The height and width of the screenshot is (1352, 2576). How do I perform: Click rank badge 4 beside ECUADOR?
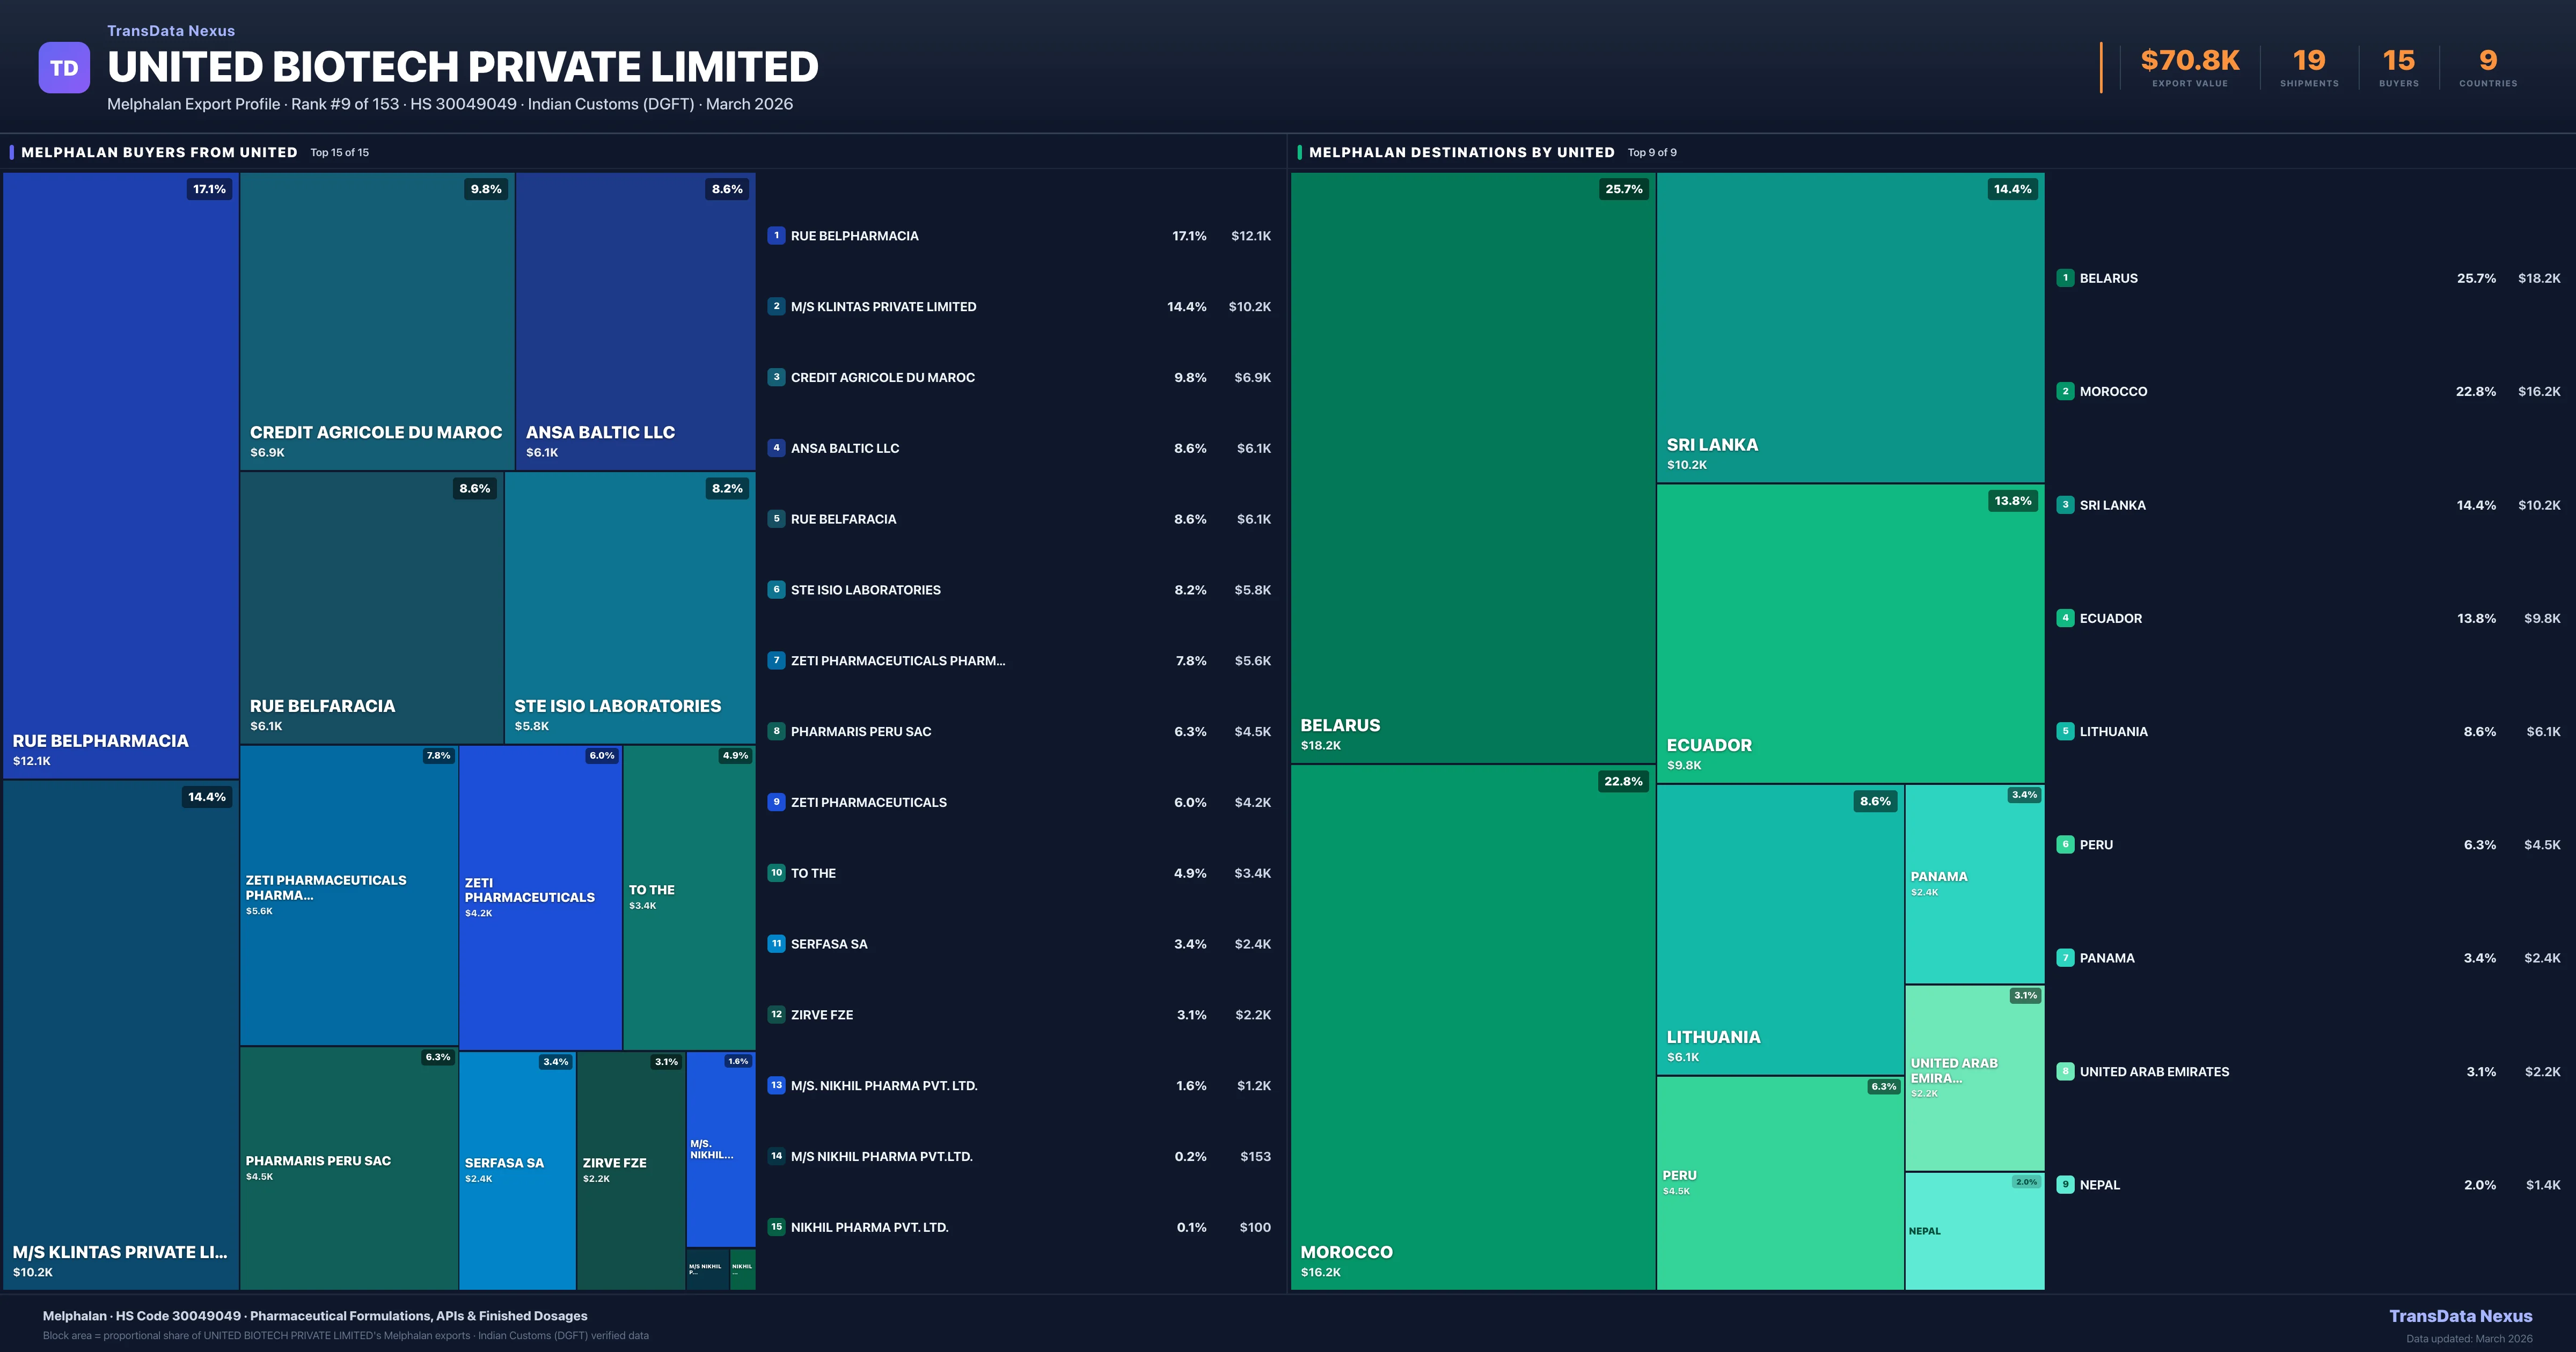[2065, 618]
